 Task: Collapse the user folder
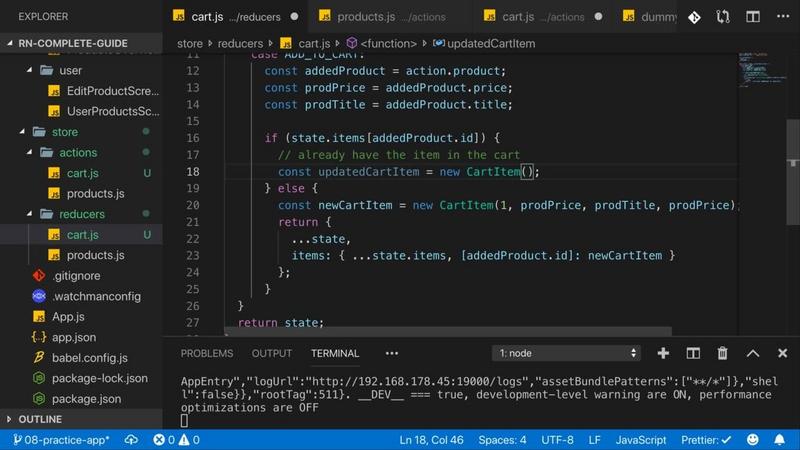[30, 70]
